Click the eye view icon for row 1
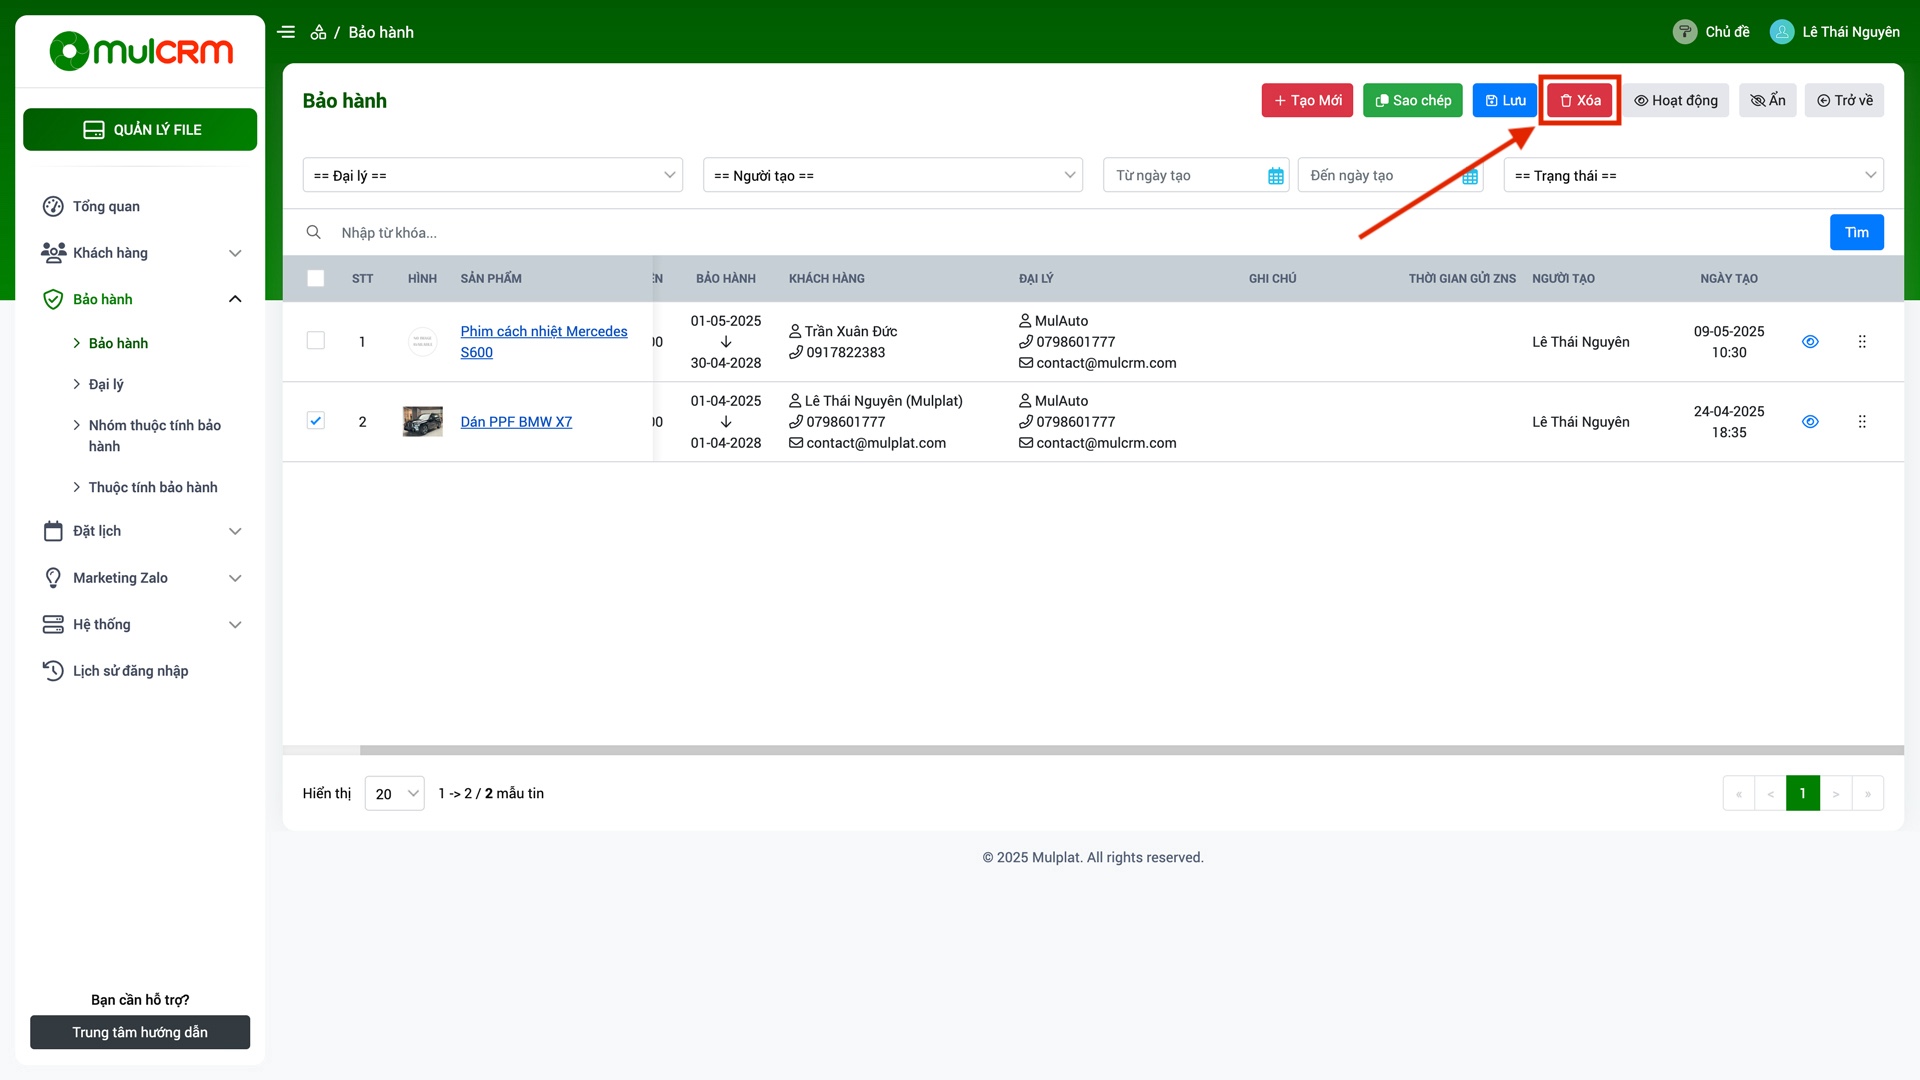The height and width of the screenshot is (1080, 1920). point(1809,342)
